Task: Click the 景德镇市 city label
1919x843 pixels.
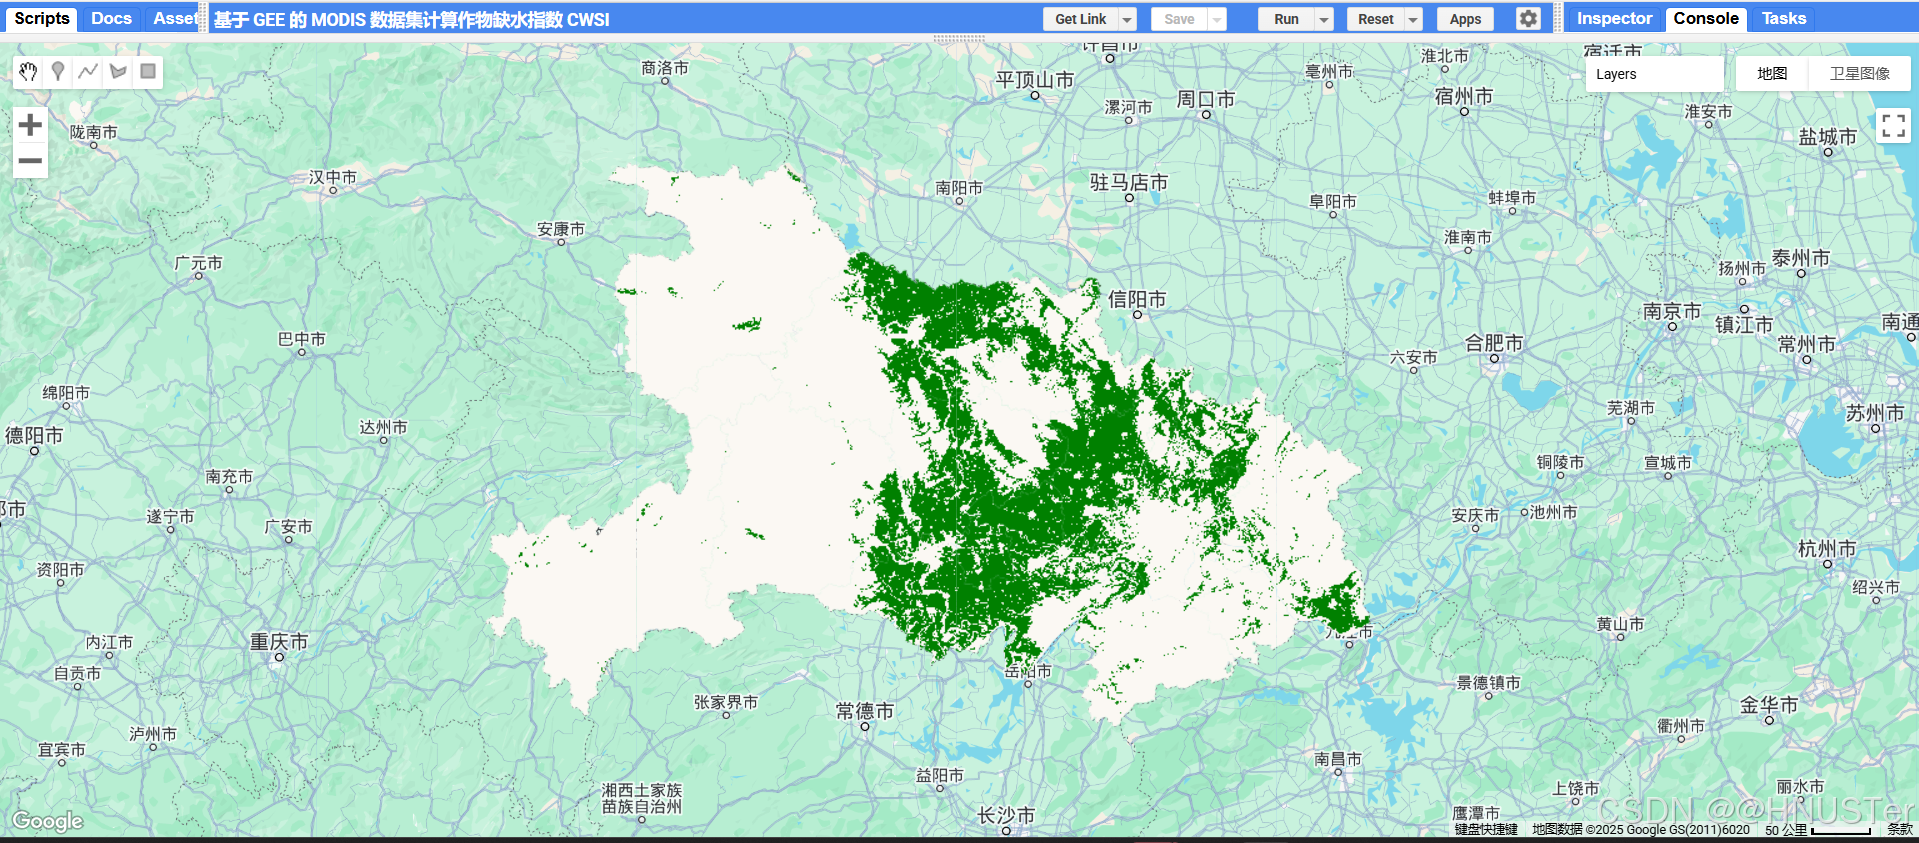Action: pos(1488,682)
